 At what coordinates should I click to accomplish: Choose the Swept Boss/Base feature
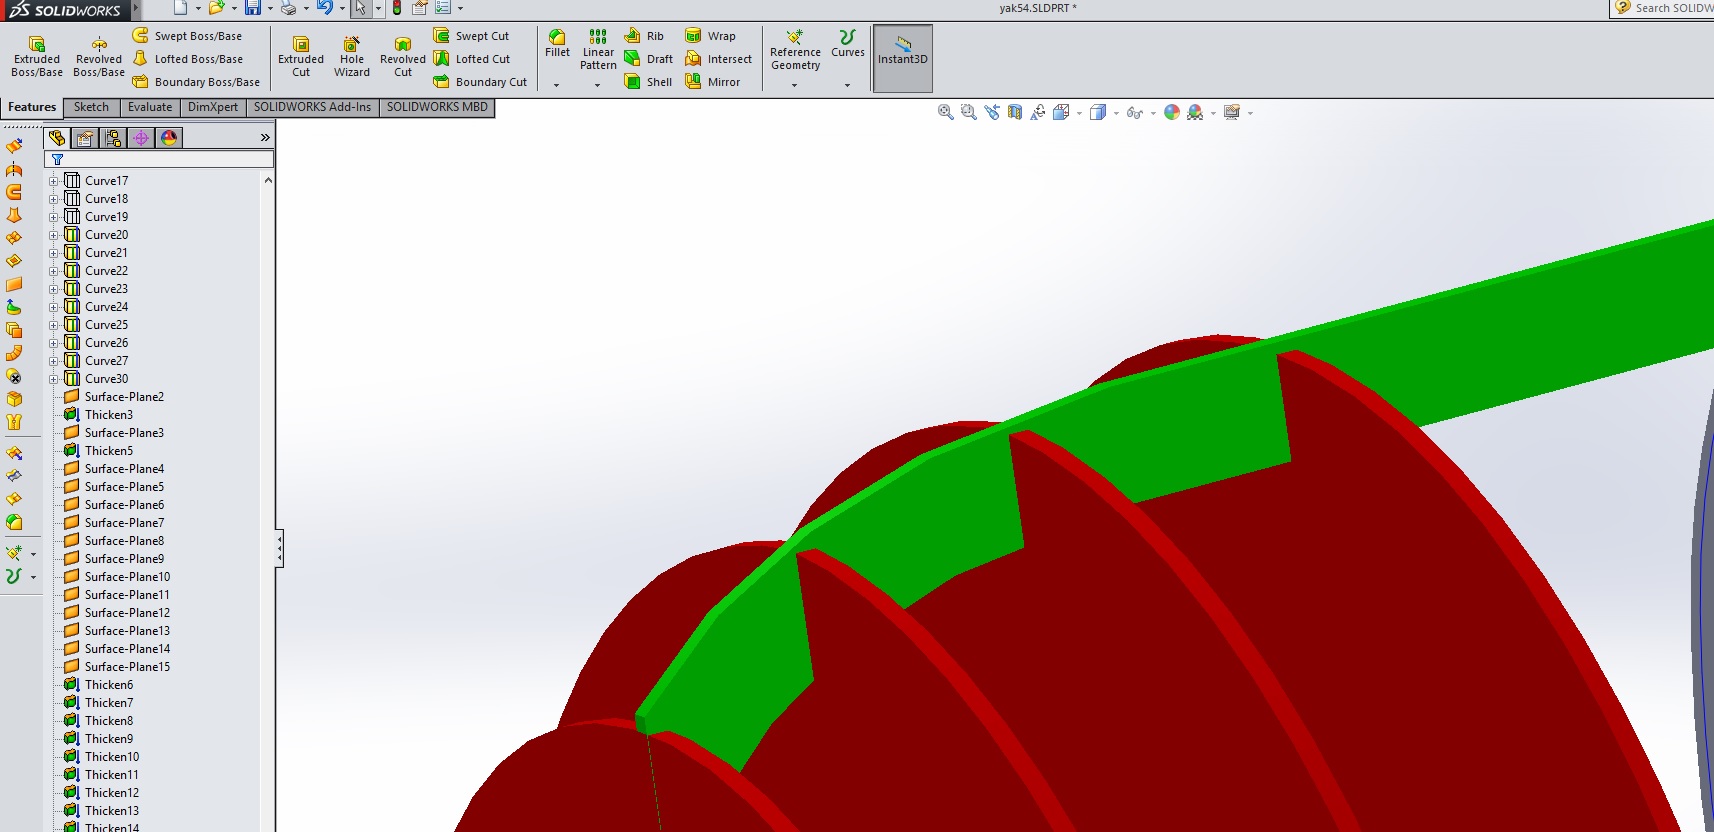pos(187,36)
